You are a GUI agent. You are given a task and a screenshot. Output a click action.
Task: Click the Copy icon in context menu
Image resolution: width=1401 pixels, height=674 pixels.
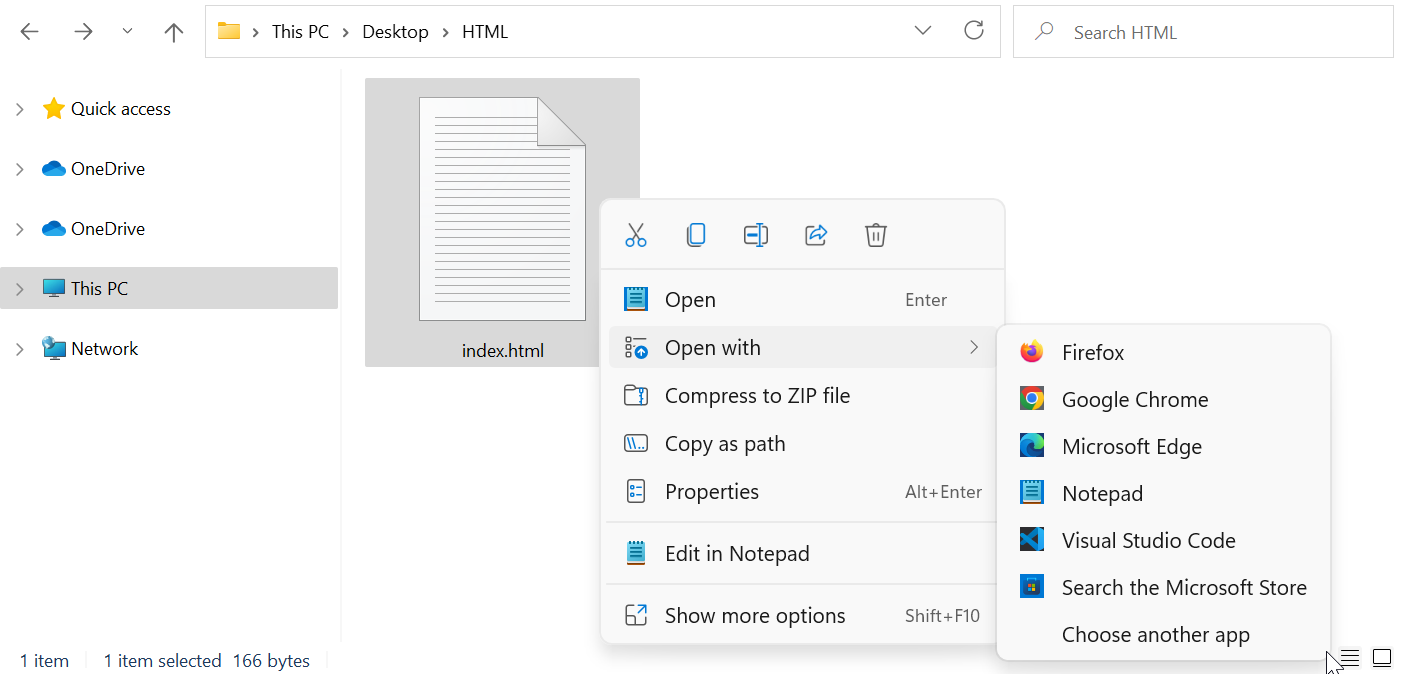696,235
